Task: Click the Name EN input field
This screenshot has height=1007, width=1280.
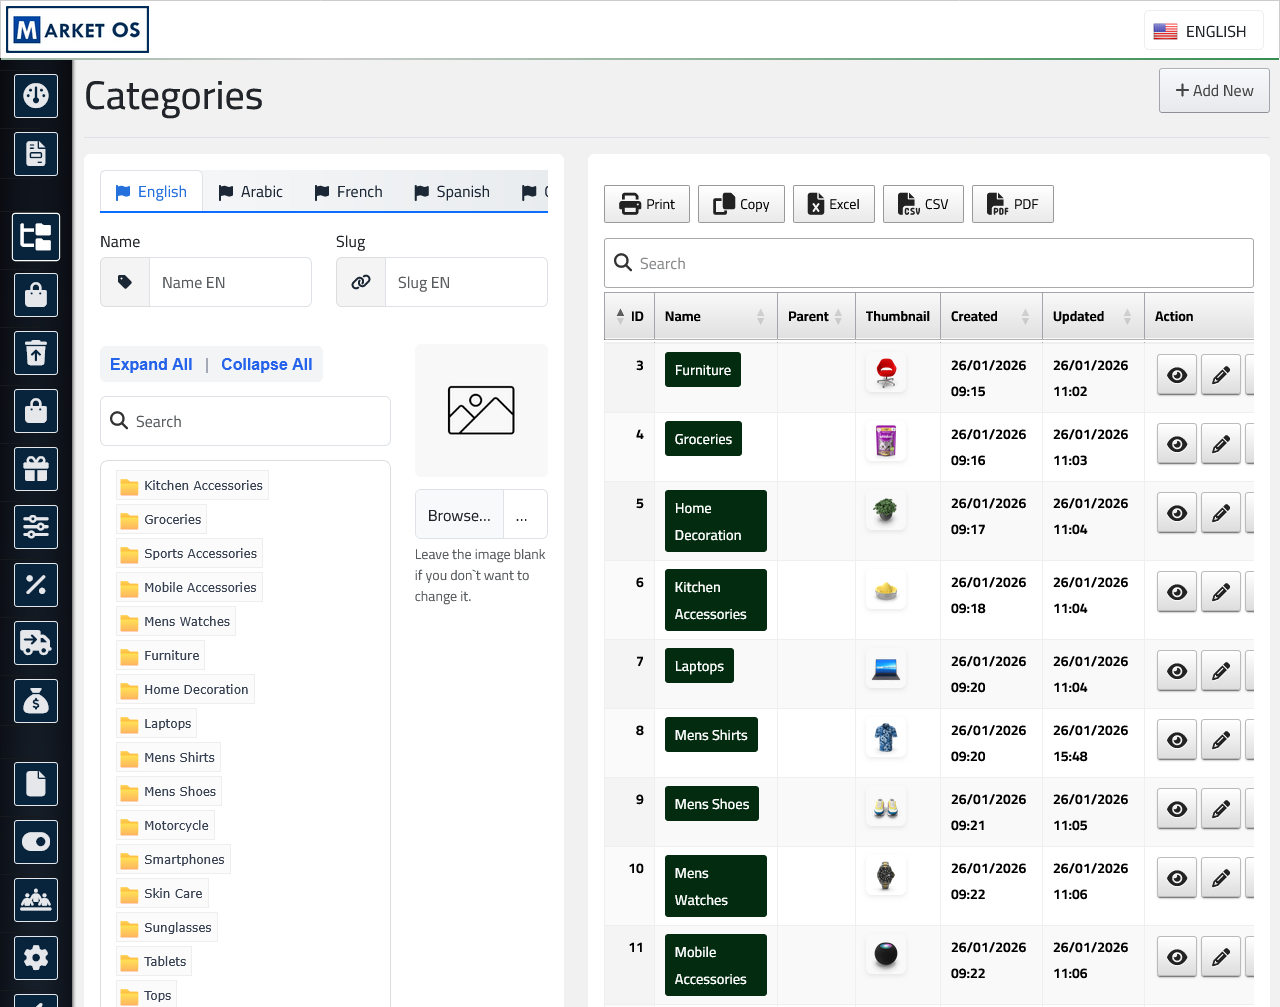Action: tap(230, 283)
